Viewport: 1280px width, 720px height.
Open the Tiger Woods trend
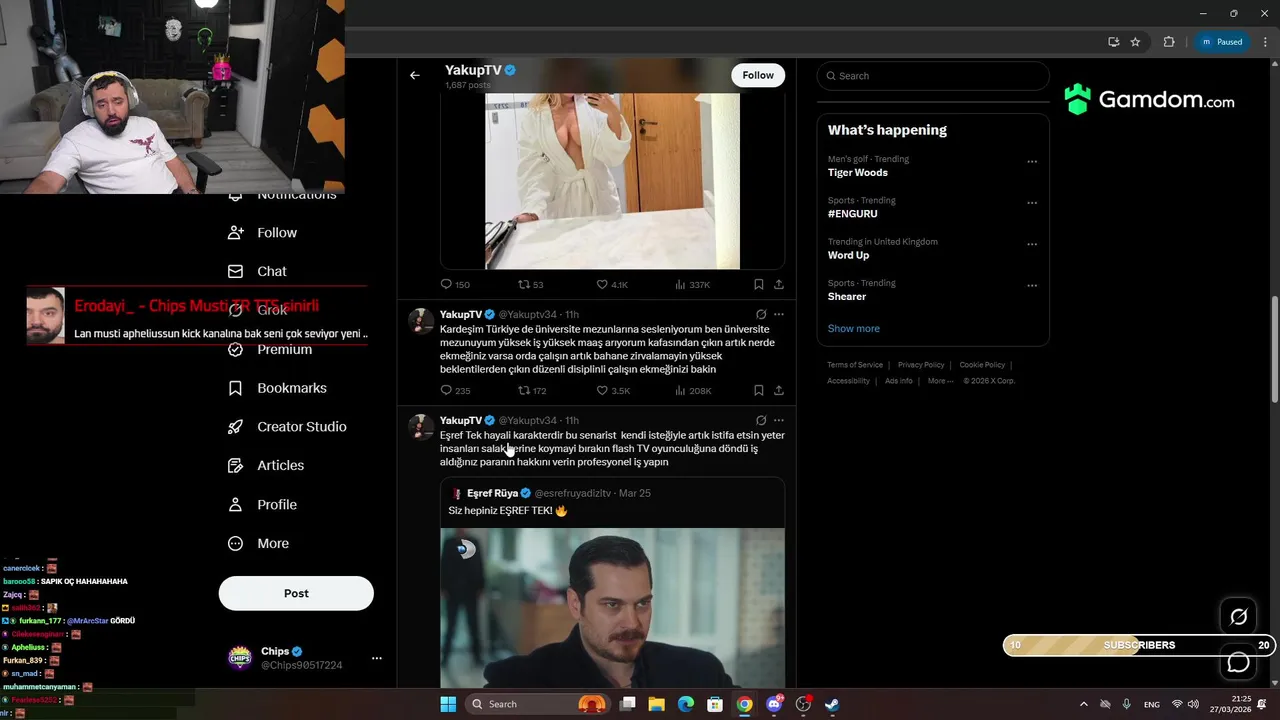857,172
